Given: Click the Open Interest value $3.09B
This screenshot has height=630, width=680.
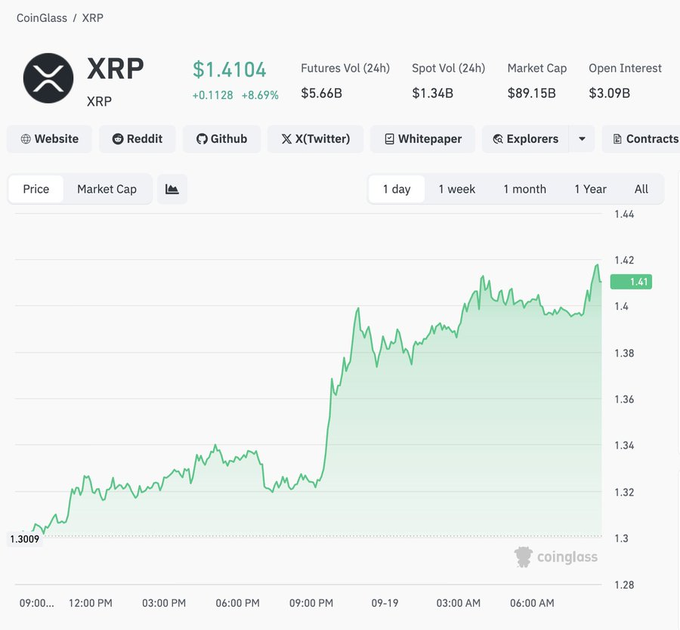Looking at the screenshot, I should (x=609, y=93).
